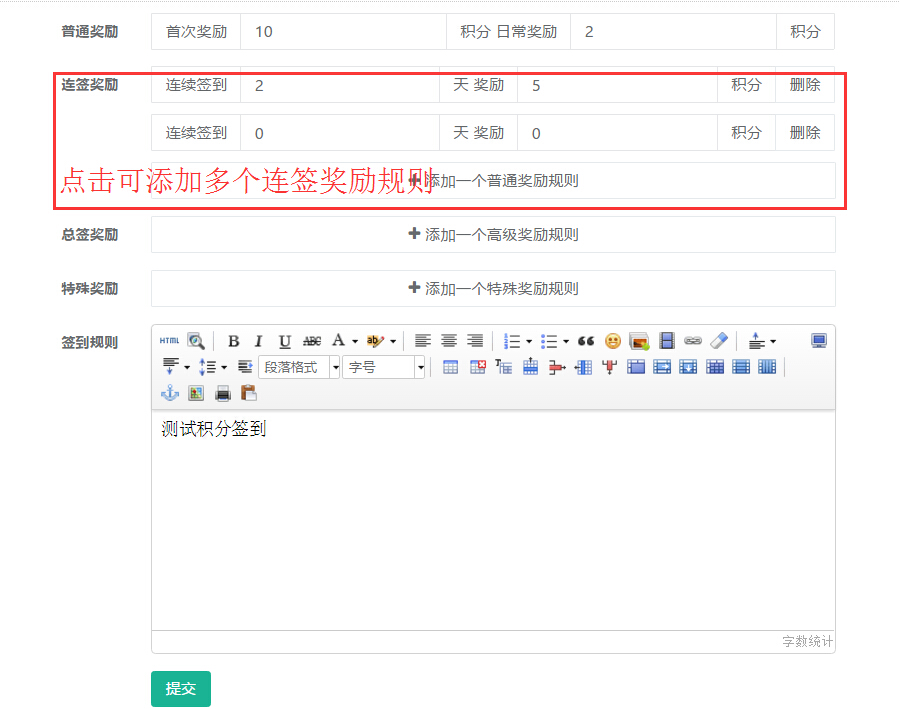This screenshot has height=709, width=899.
Task: Open font color picker letter A
Action: [338, 341]
